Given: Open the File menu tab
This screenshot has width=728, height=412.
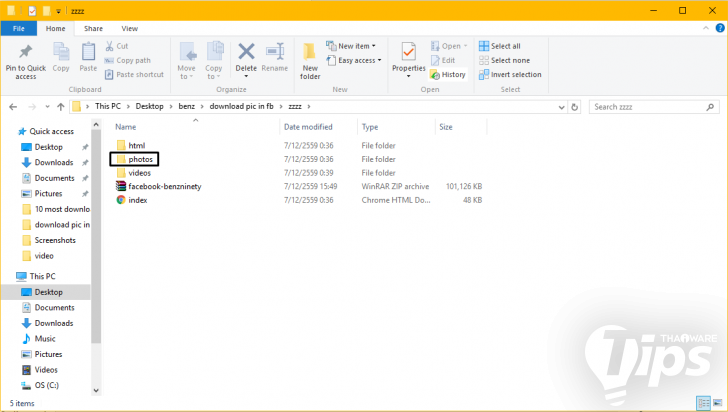Looking at the screenshot, I should (18, 29).
